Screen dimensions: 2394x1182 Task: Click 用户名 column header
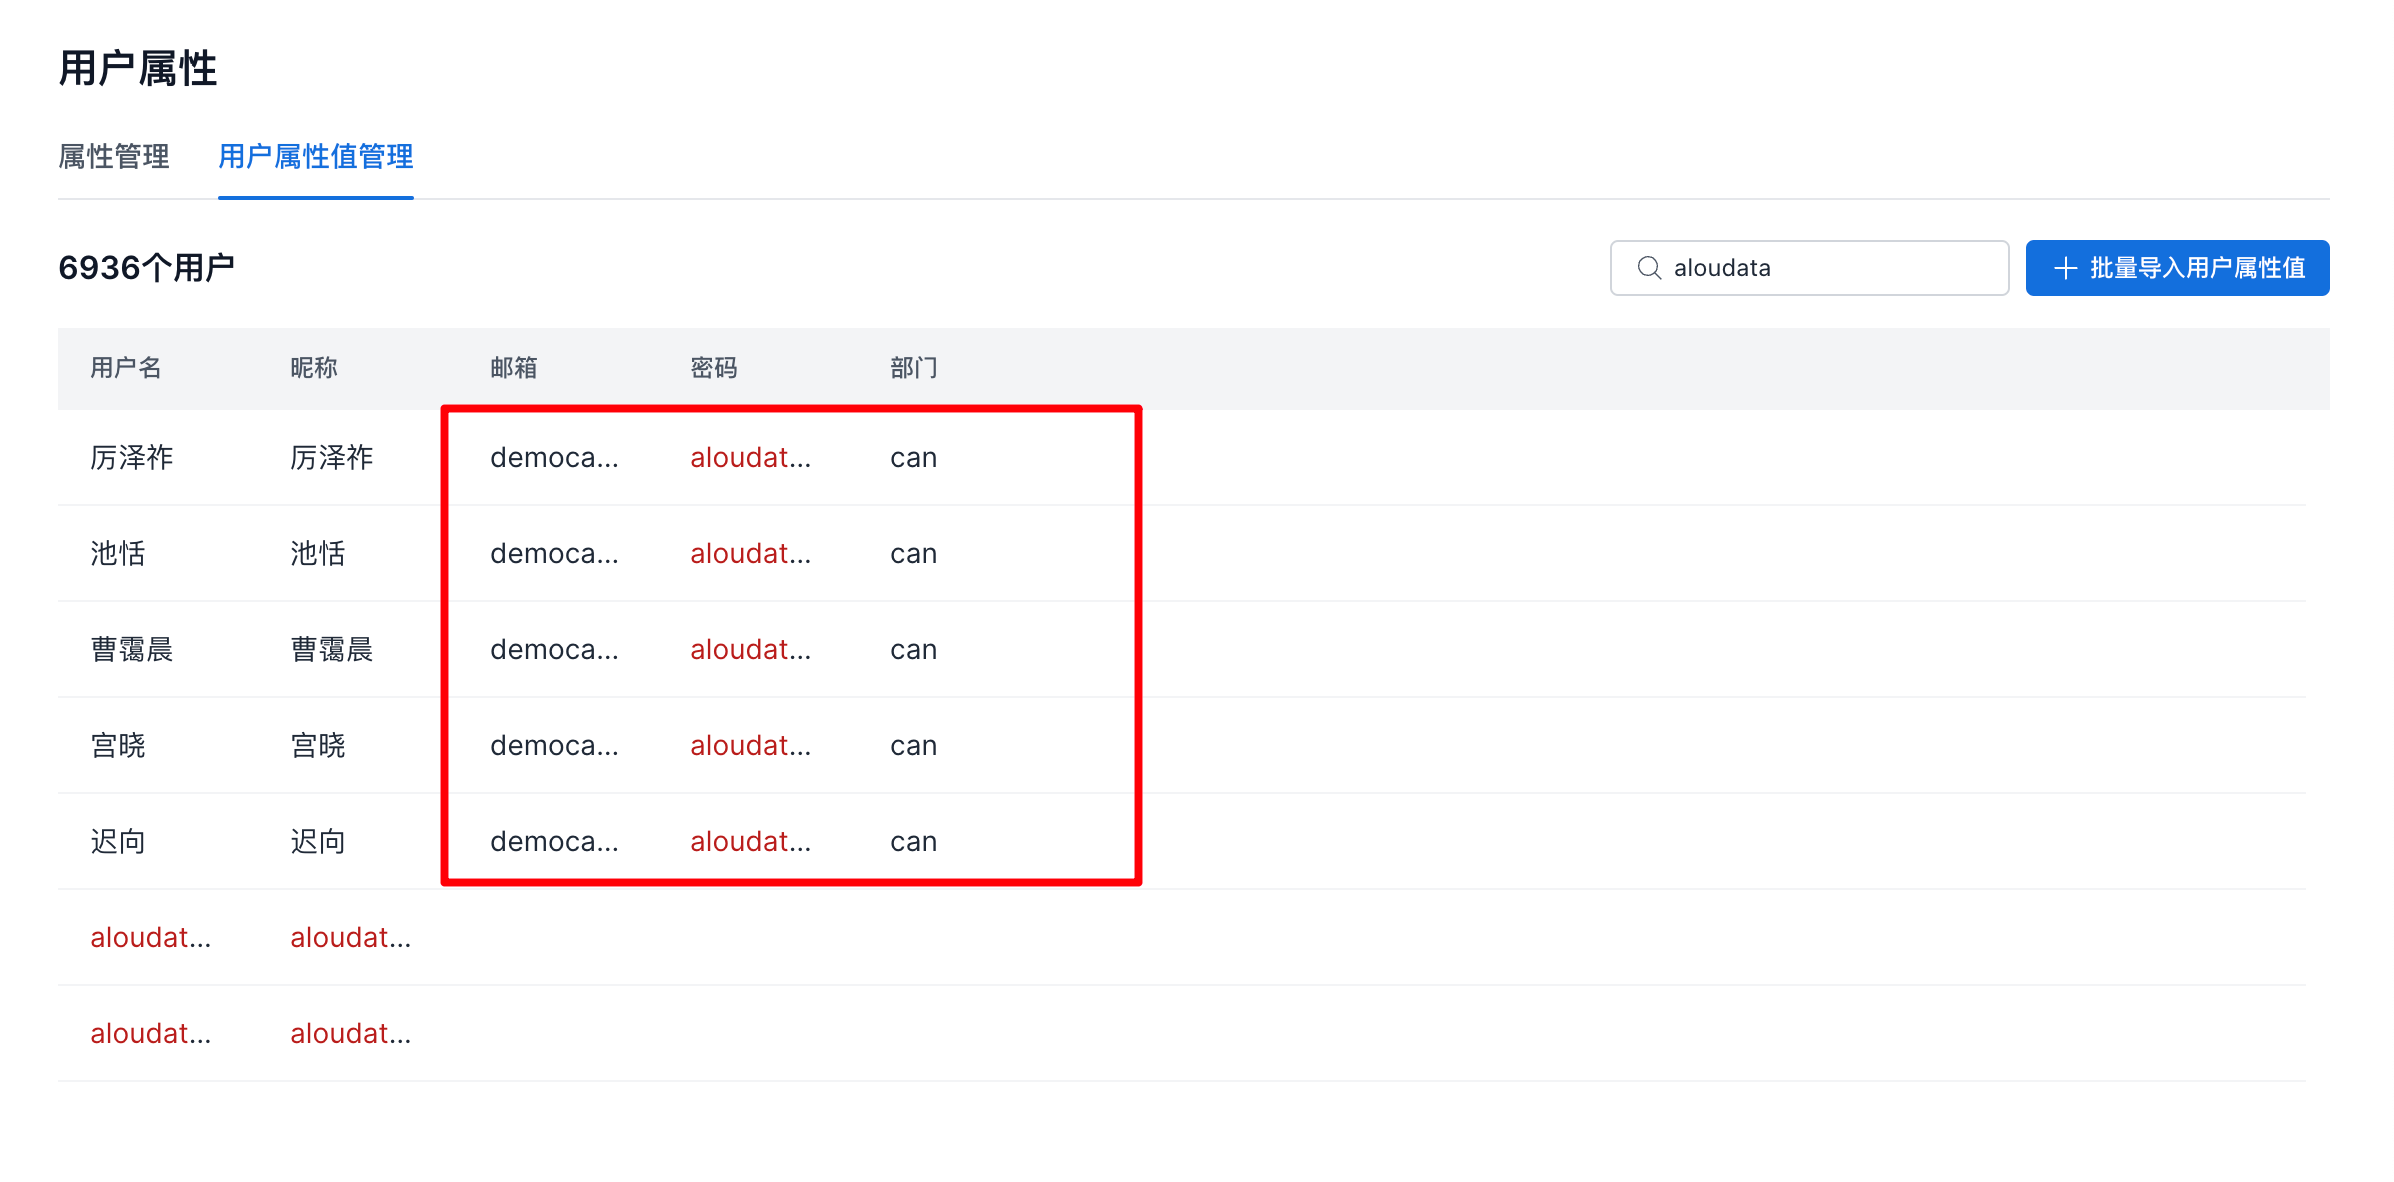[x=126, y=368]
